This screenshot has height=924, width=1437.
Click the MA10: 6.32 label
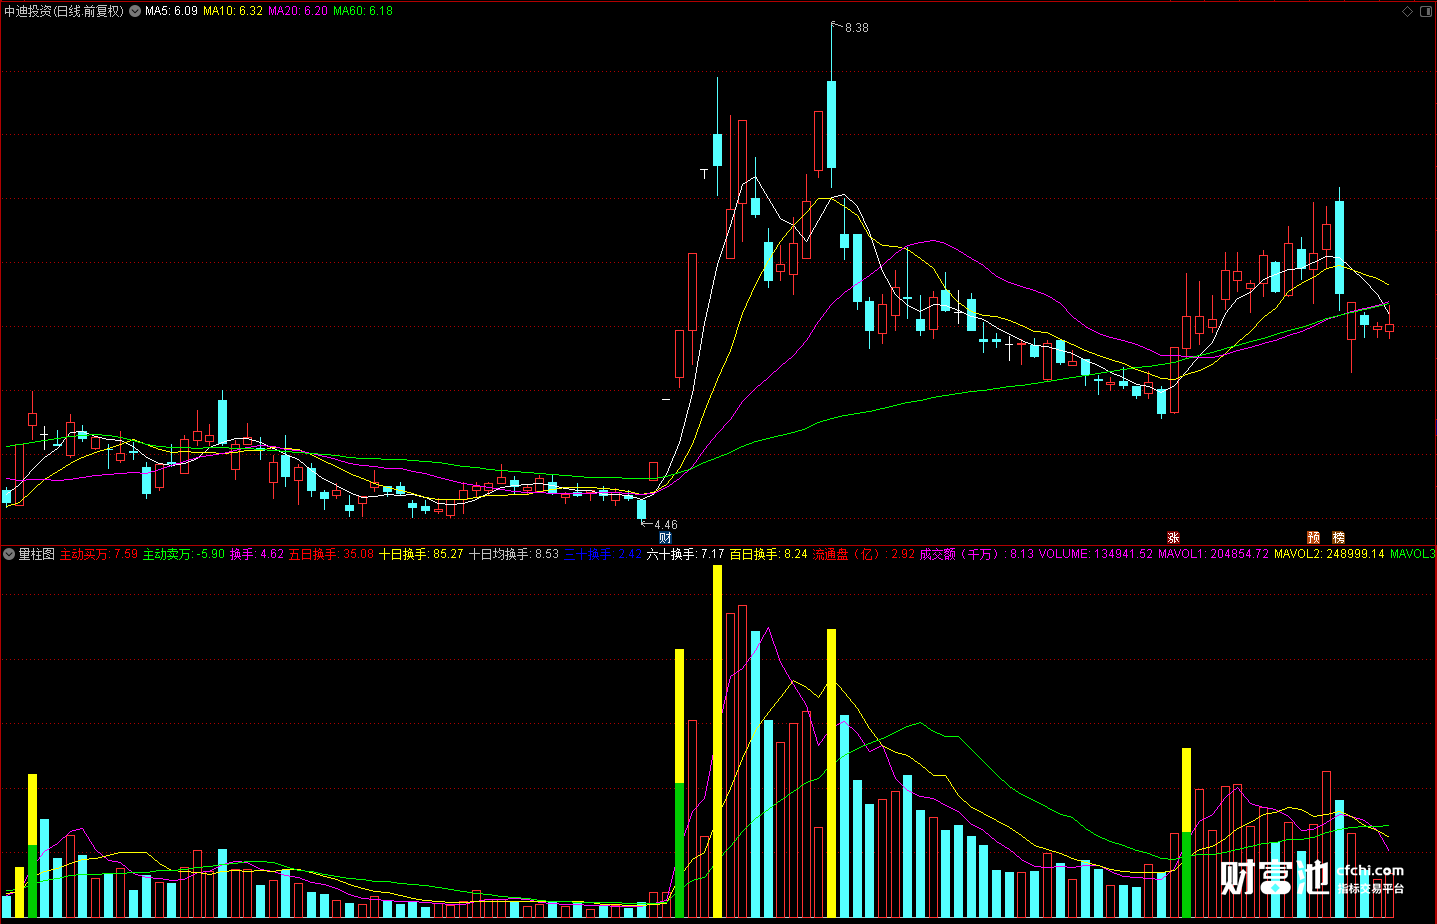click(x=233, y=11)
